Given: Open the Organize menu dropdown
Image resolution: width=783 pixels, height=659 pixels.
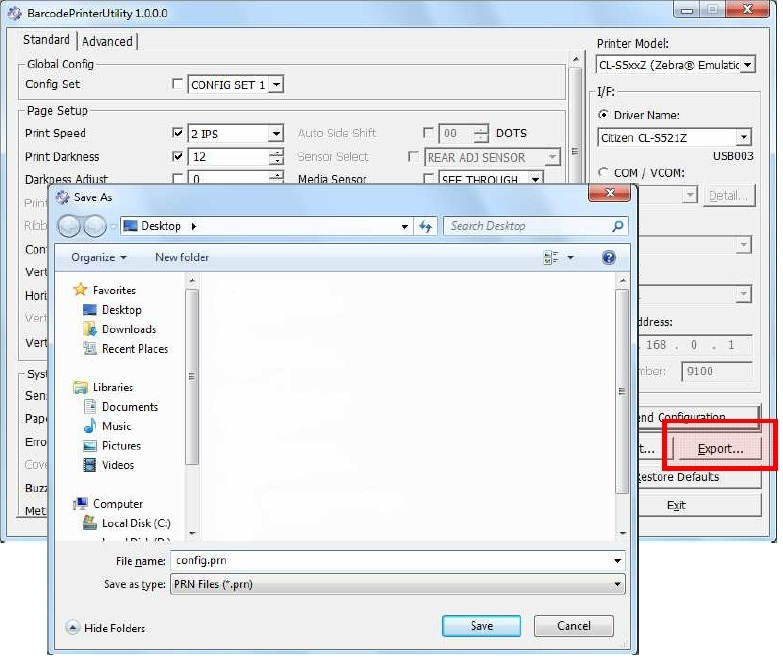Looking at the screenshot, I should (99, 257).
